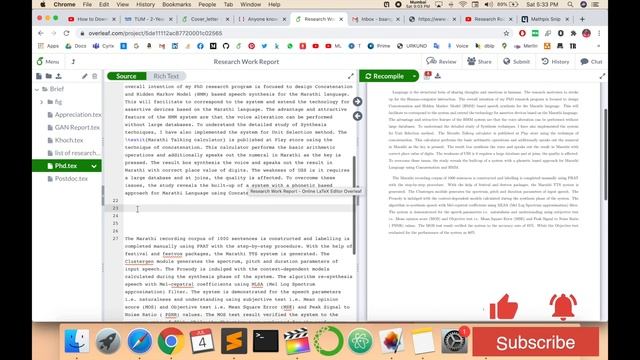This screenshot has width=640, height=360.
Task: Open Chat panel
Action: [591, 62]
